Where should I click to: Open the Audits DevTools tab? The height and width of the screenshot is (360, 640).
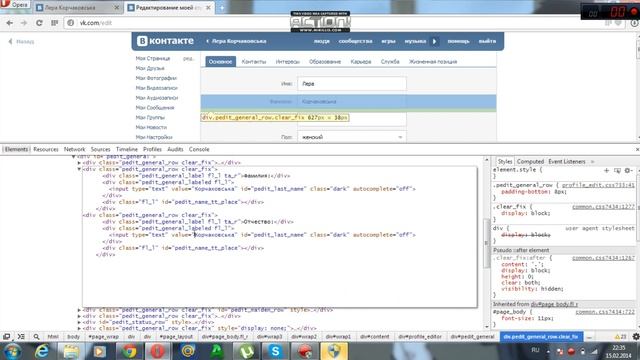tap(175, 149)
